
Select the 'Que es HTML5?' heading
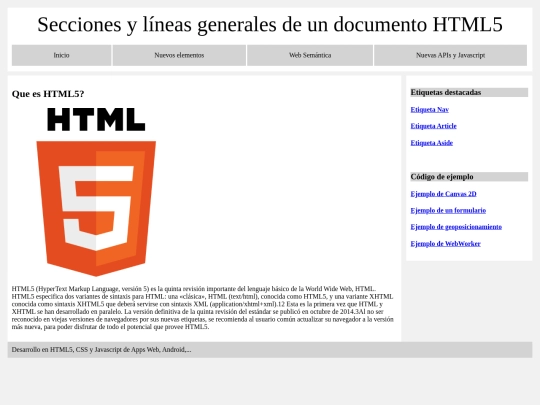click(x=48, y=94)
